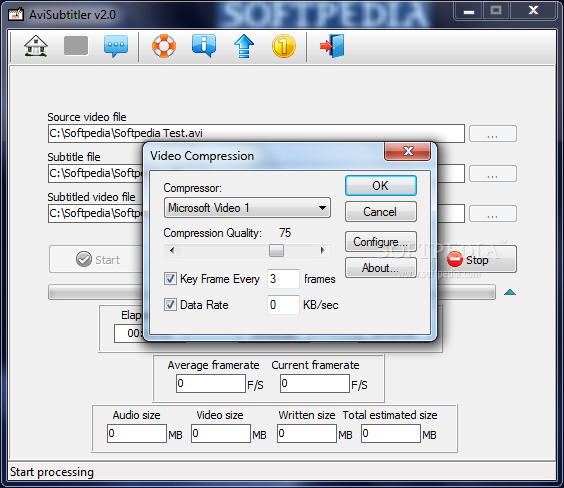Collapse details with the teal triangle expander
Image resolution: width=564 pixels, height=488 pixels.
[x=510, y=292]
